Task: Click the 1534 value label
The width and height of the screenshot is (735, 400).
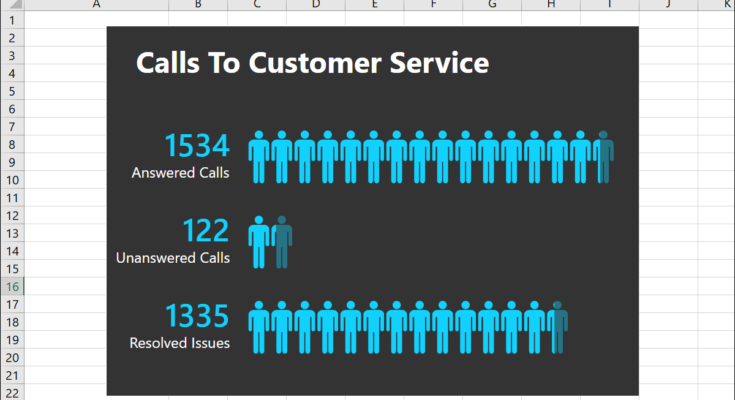Action: 197,146
